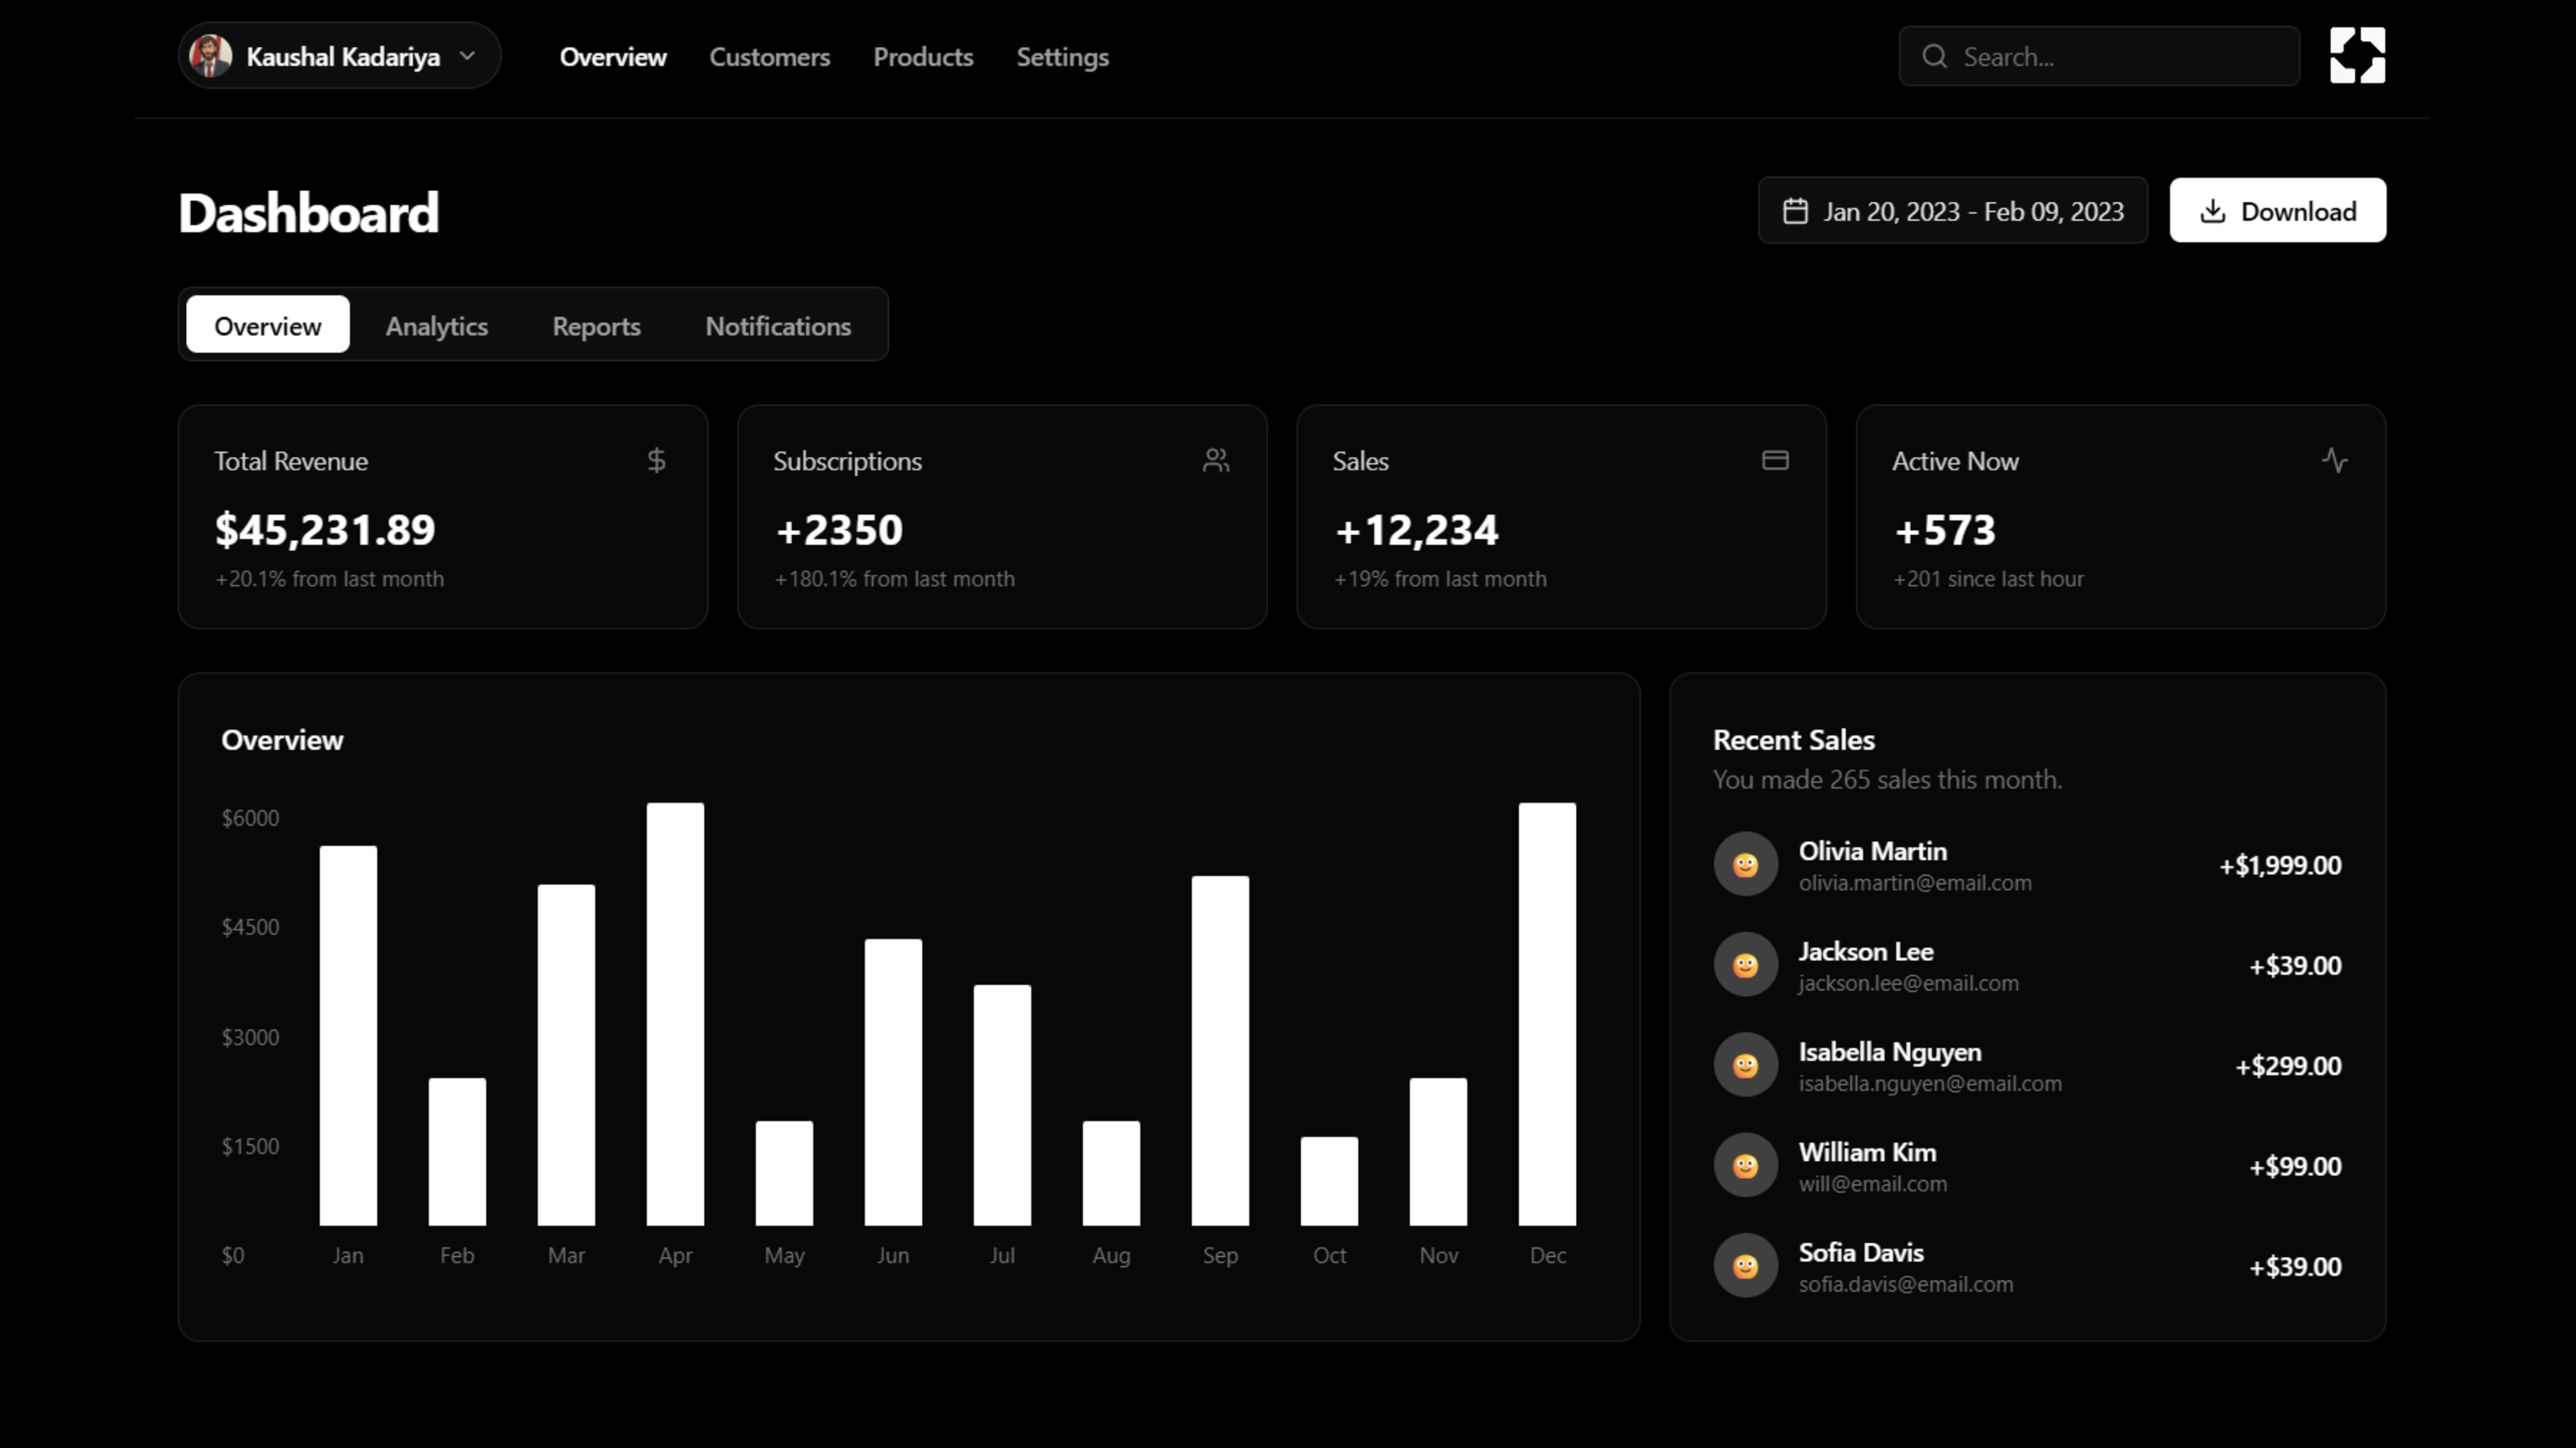2576x1448 pixels.
Task: Click the Dashboard page heading
Action: tap(308, 213)
